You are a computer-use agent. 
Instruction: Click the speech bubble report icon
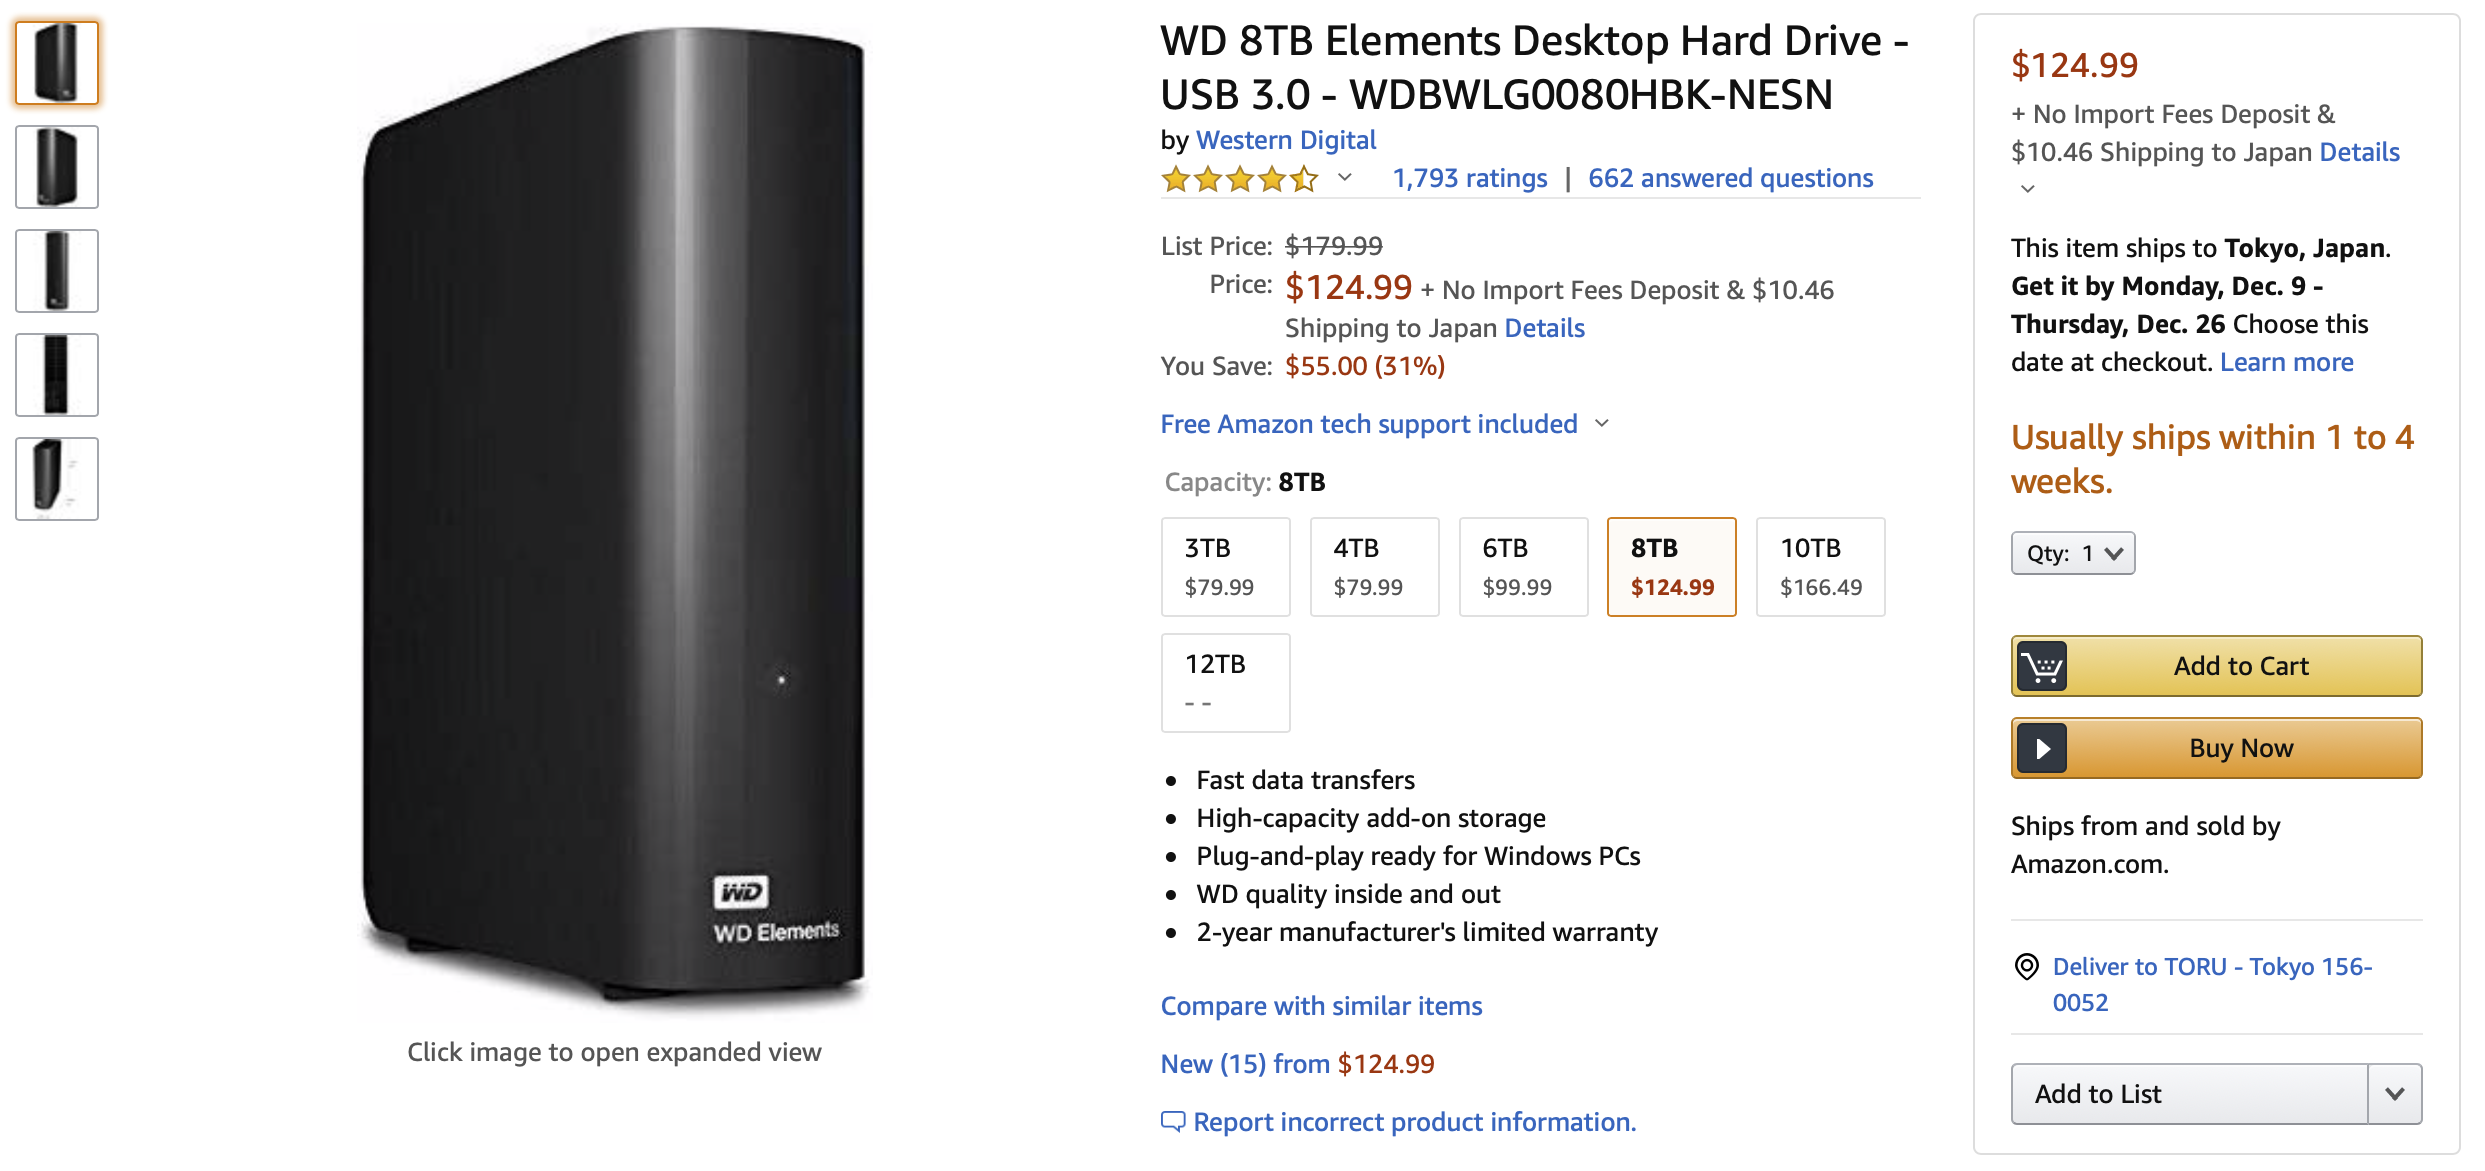pyautogui.click(x=1172, y=1122)
